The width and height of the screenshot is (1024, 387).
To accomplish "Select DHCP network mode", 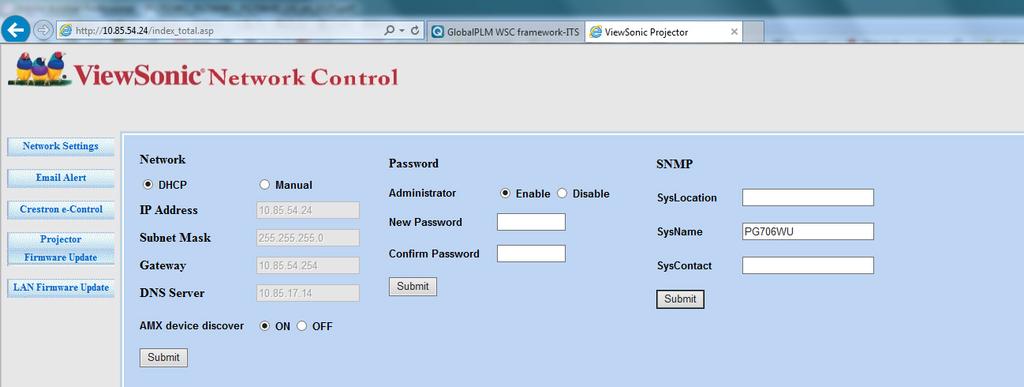I will [x=148, y=185].
